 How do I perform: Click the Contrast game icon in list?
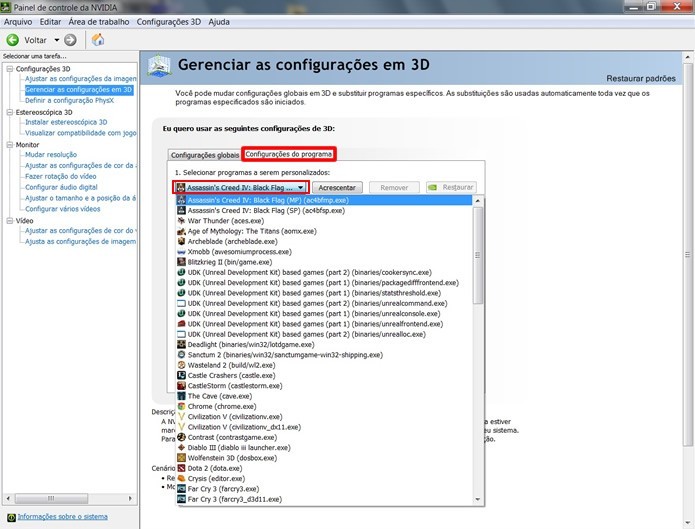(x=181, y=437)
